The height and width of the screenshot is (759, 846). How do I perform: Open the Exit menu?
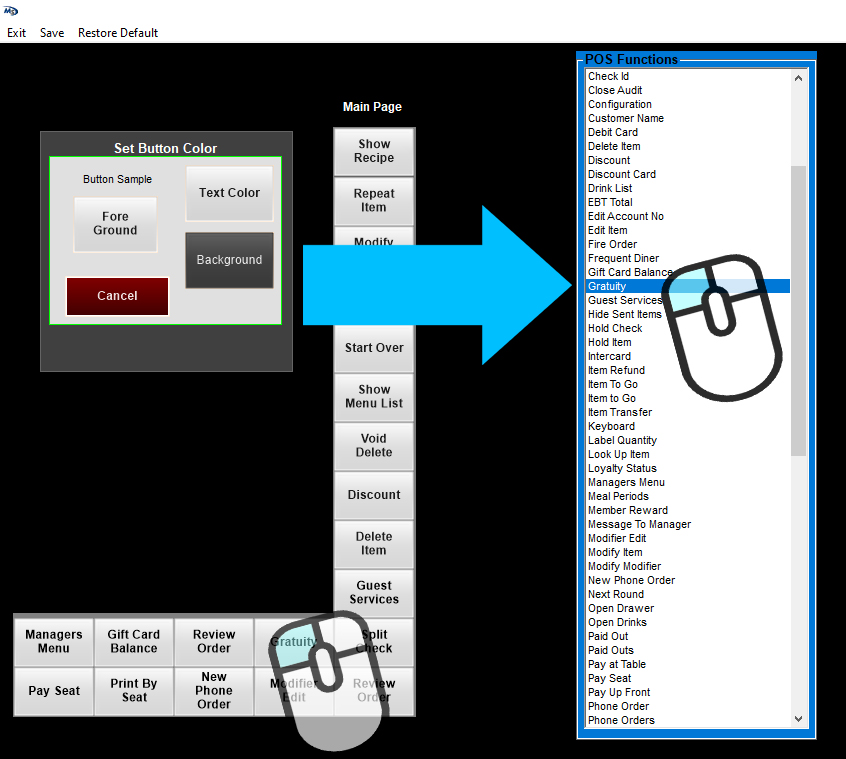coord(16,33)
